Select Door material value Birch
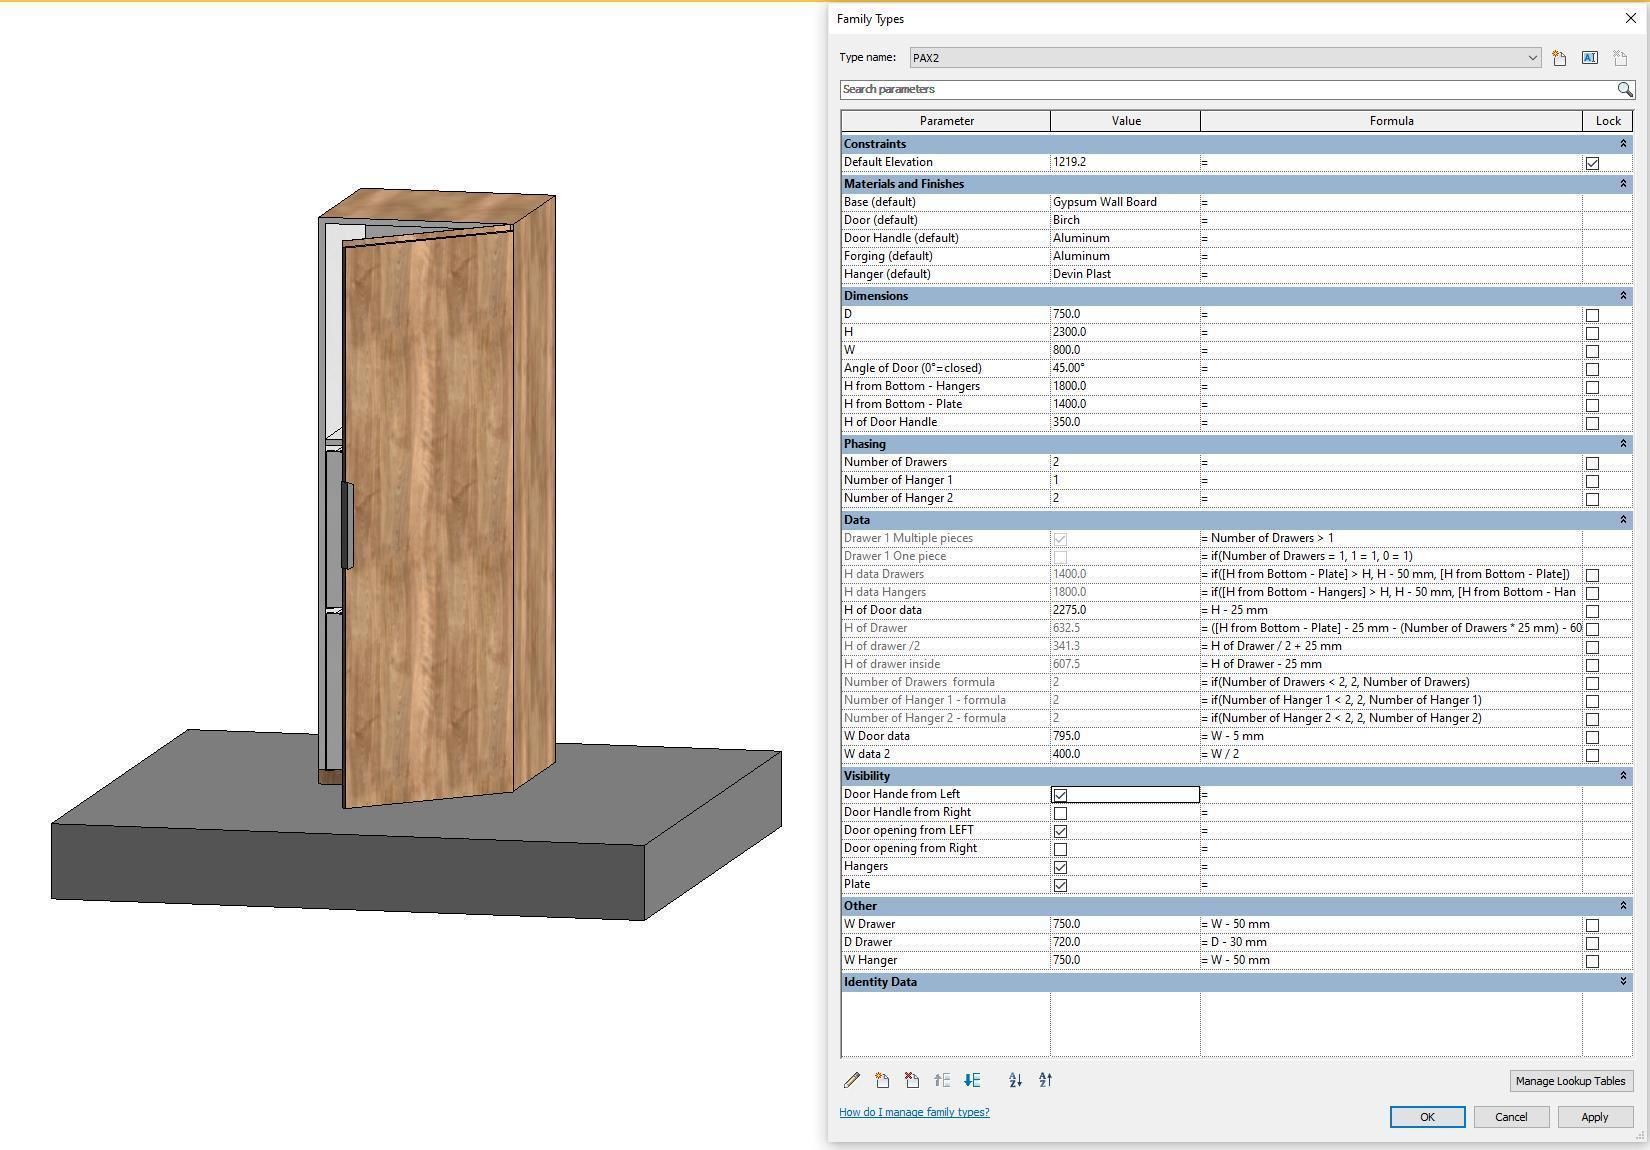1650x1150 pixels. point(1125,220)
